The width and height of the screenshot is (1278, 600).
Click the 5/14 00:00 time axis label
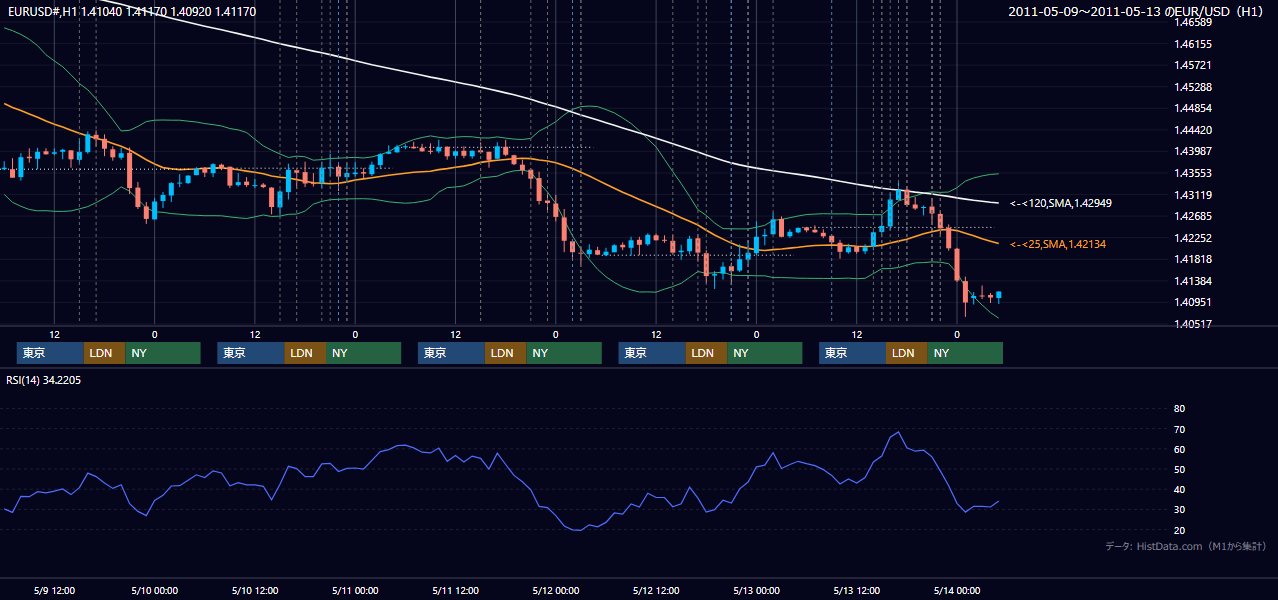pos(957,590)
